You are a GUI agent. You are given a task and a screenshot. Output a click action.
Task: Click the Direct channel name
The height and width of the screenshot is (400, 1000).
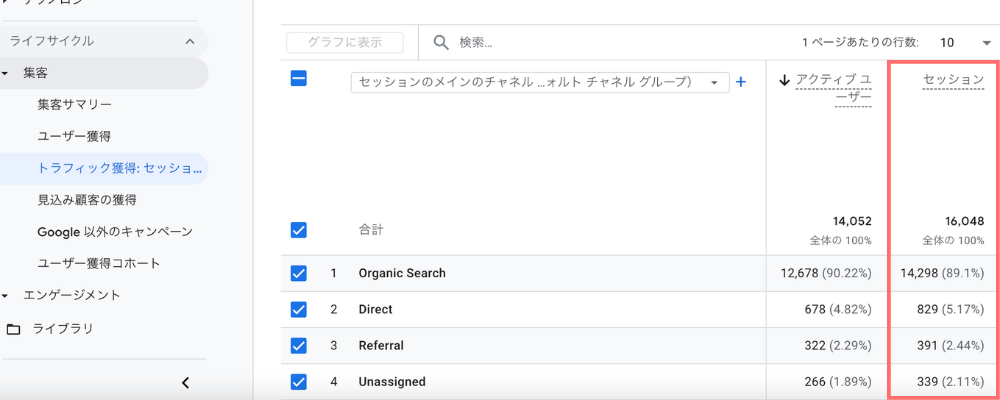coord(375,309)
